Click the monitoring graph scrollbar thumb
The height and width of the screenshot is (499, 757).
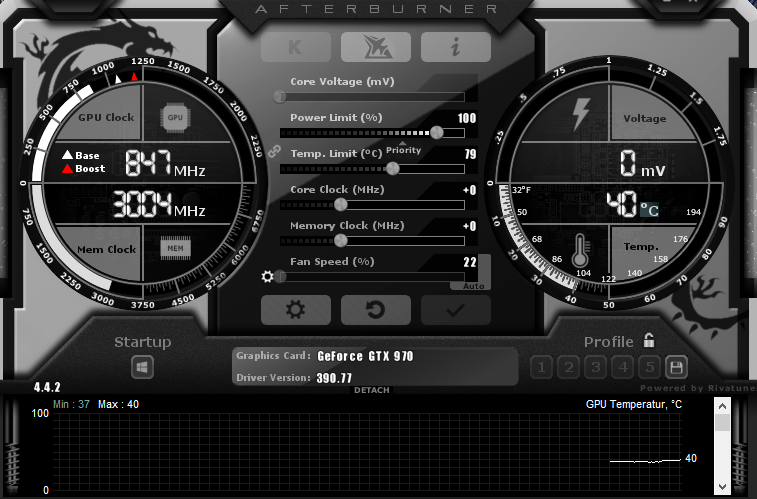722,422
